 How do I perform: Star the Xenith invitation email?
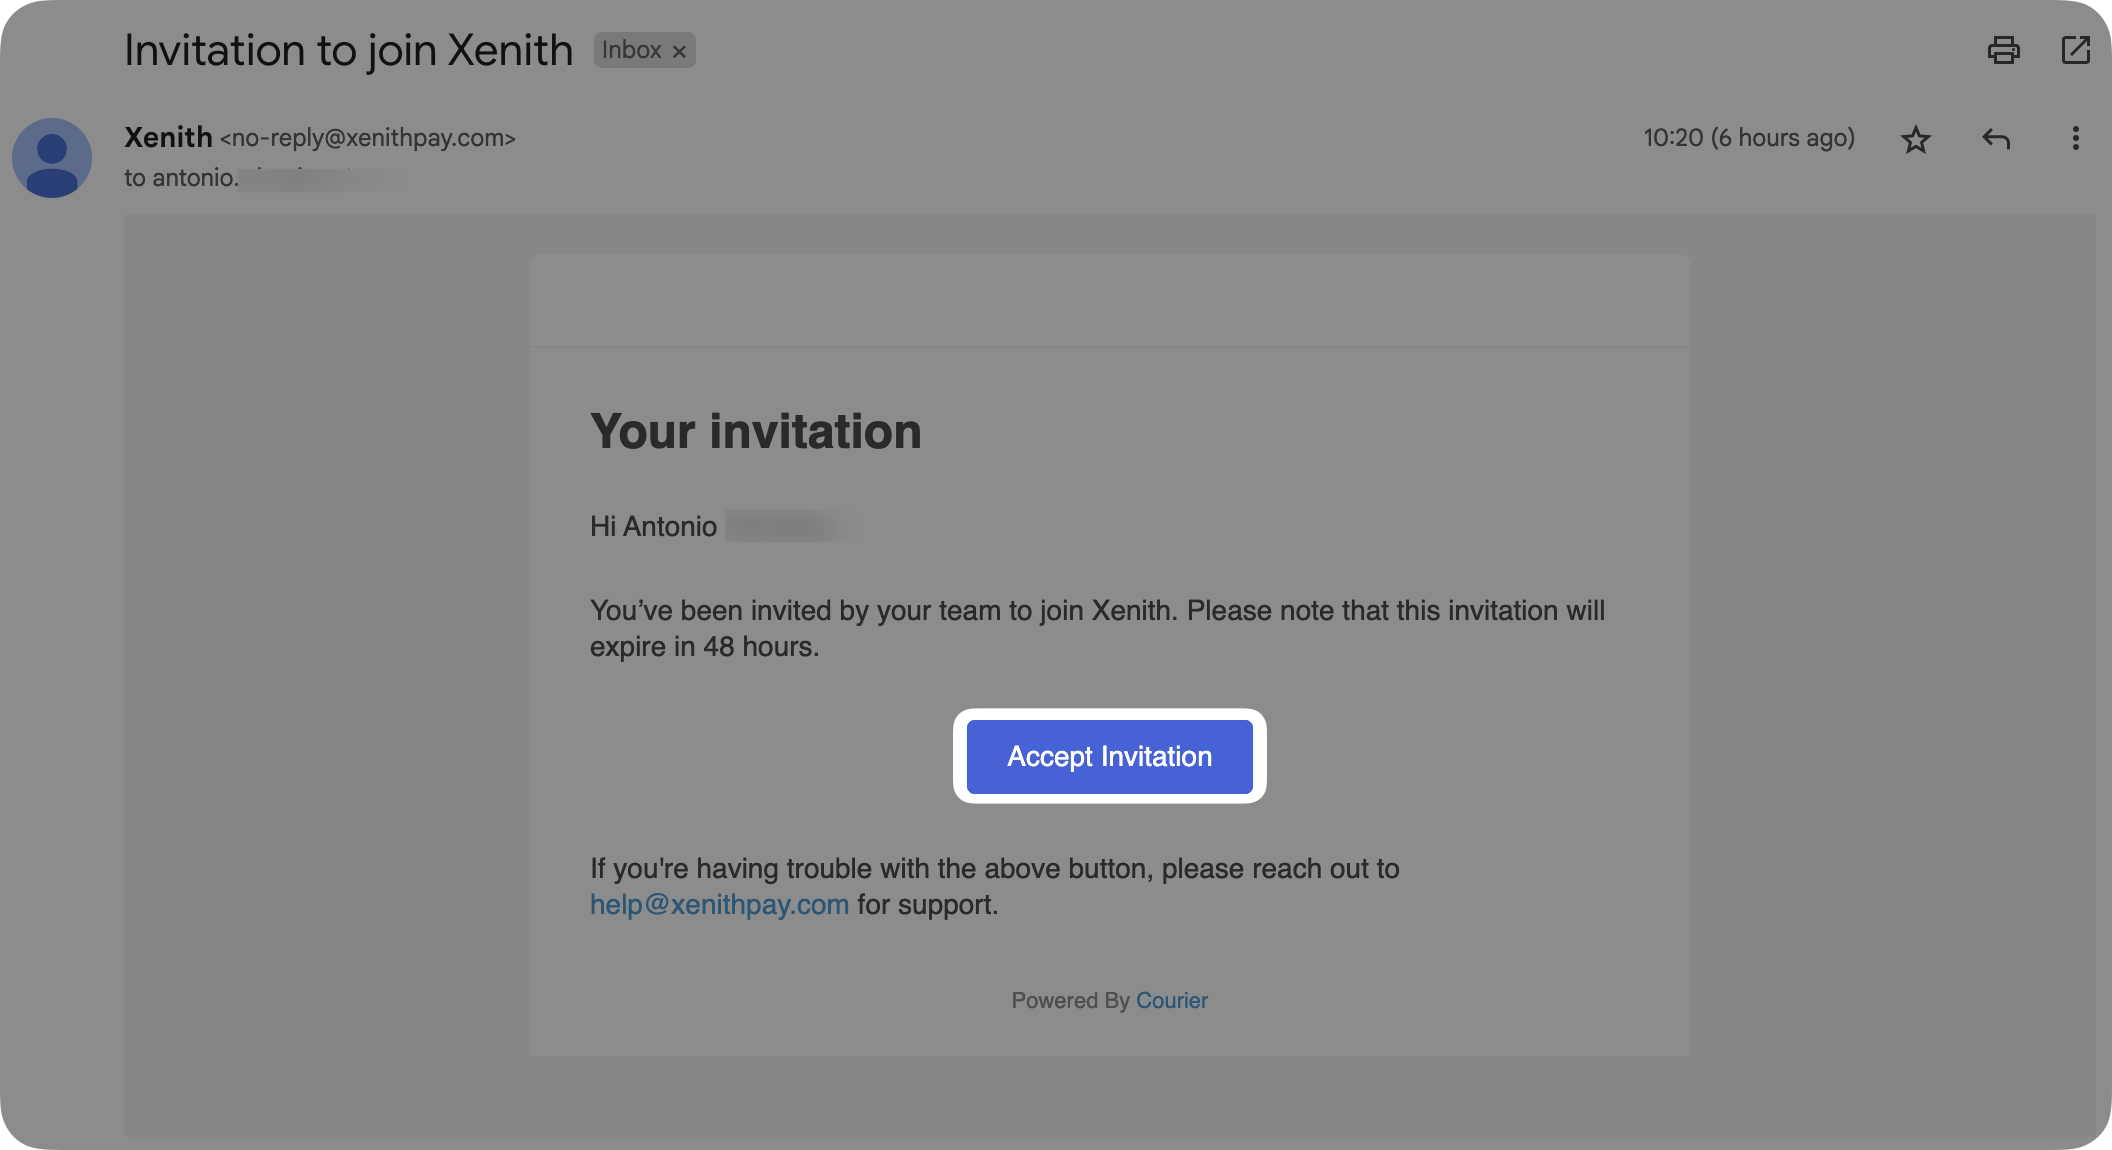[1915, 139]
